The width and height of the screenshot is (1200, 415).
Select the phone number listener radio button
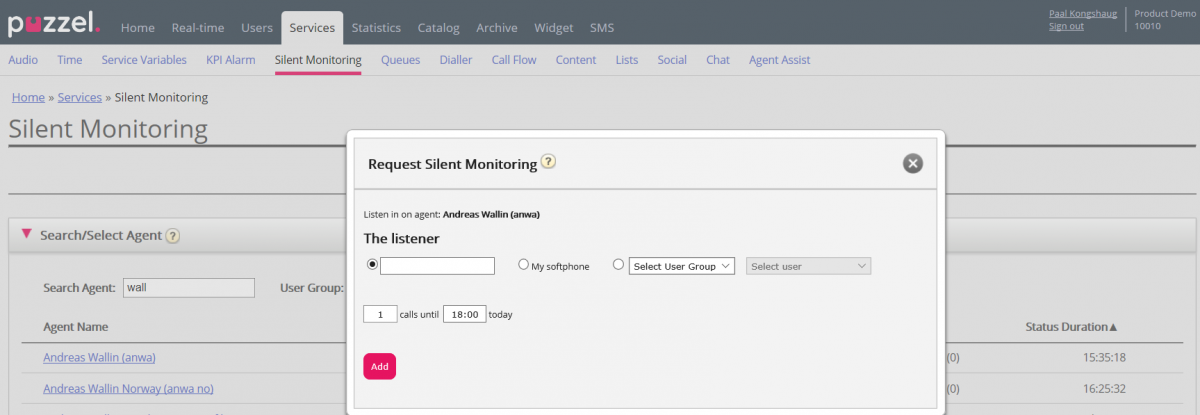373,265
